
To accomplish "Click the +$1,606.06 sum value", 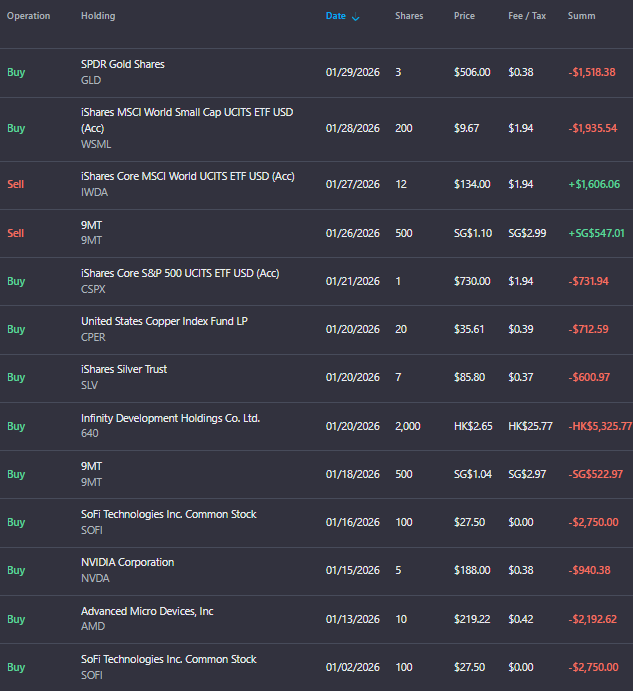I will pos(593,184).
